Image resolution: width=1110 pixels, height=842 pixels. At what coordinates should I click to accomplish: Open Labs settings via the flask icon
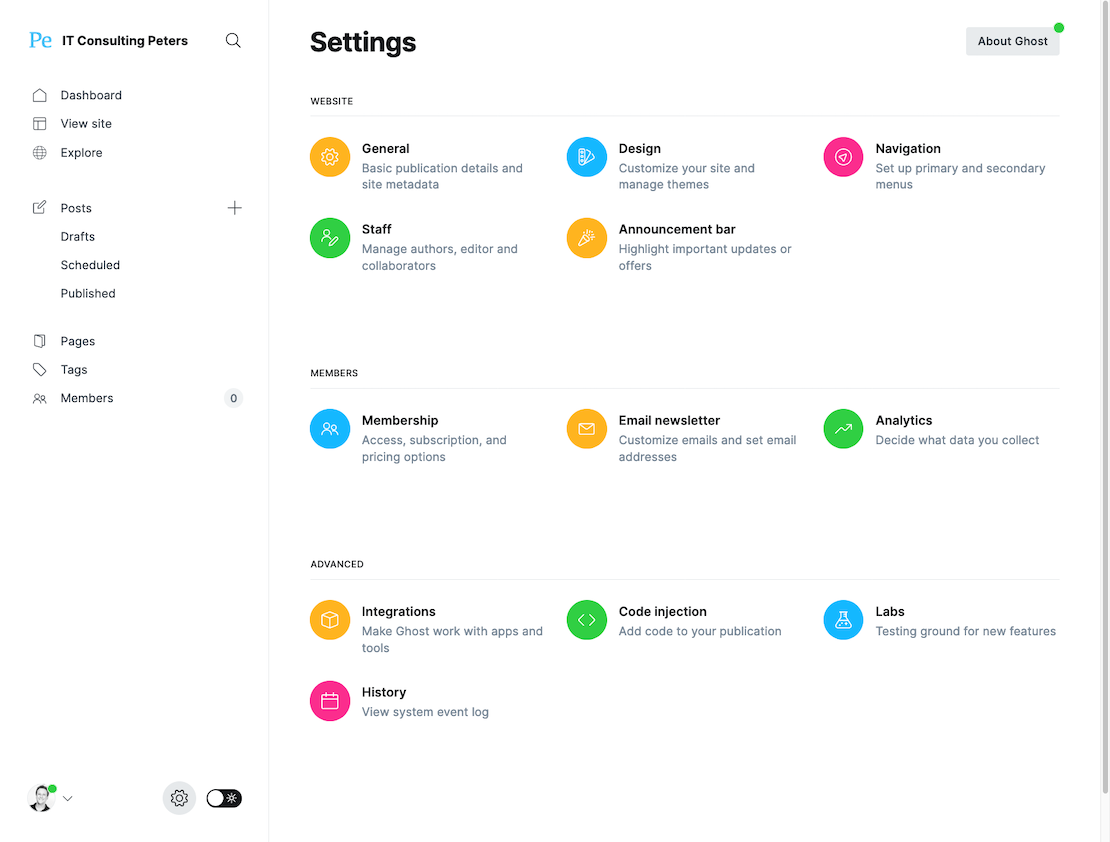[843, 620]
